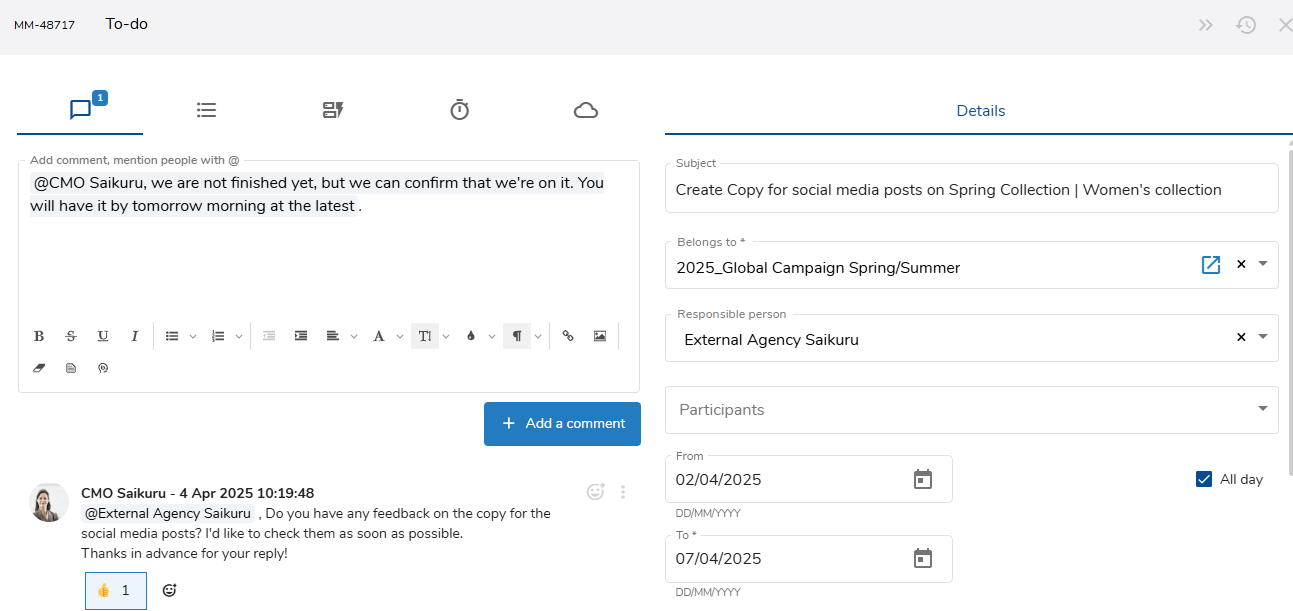Remove the responsible person External Agency Saikuru
1293x611 pixels.
click(1241, 337)
